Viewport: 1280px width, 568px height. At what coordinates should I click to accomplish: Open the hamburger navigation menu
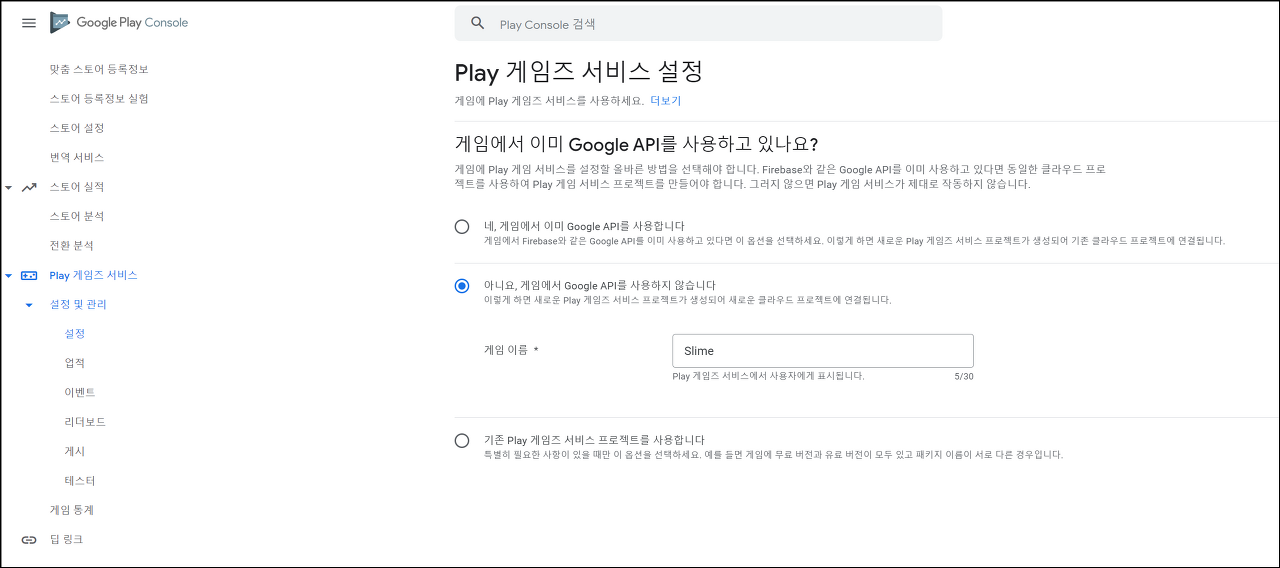[29, 23]
